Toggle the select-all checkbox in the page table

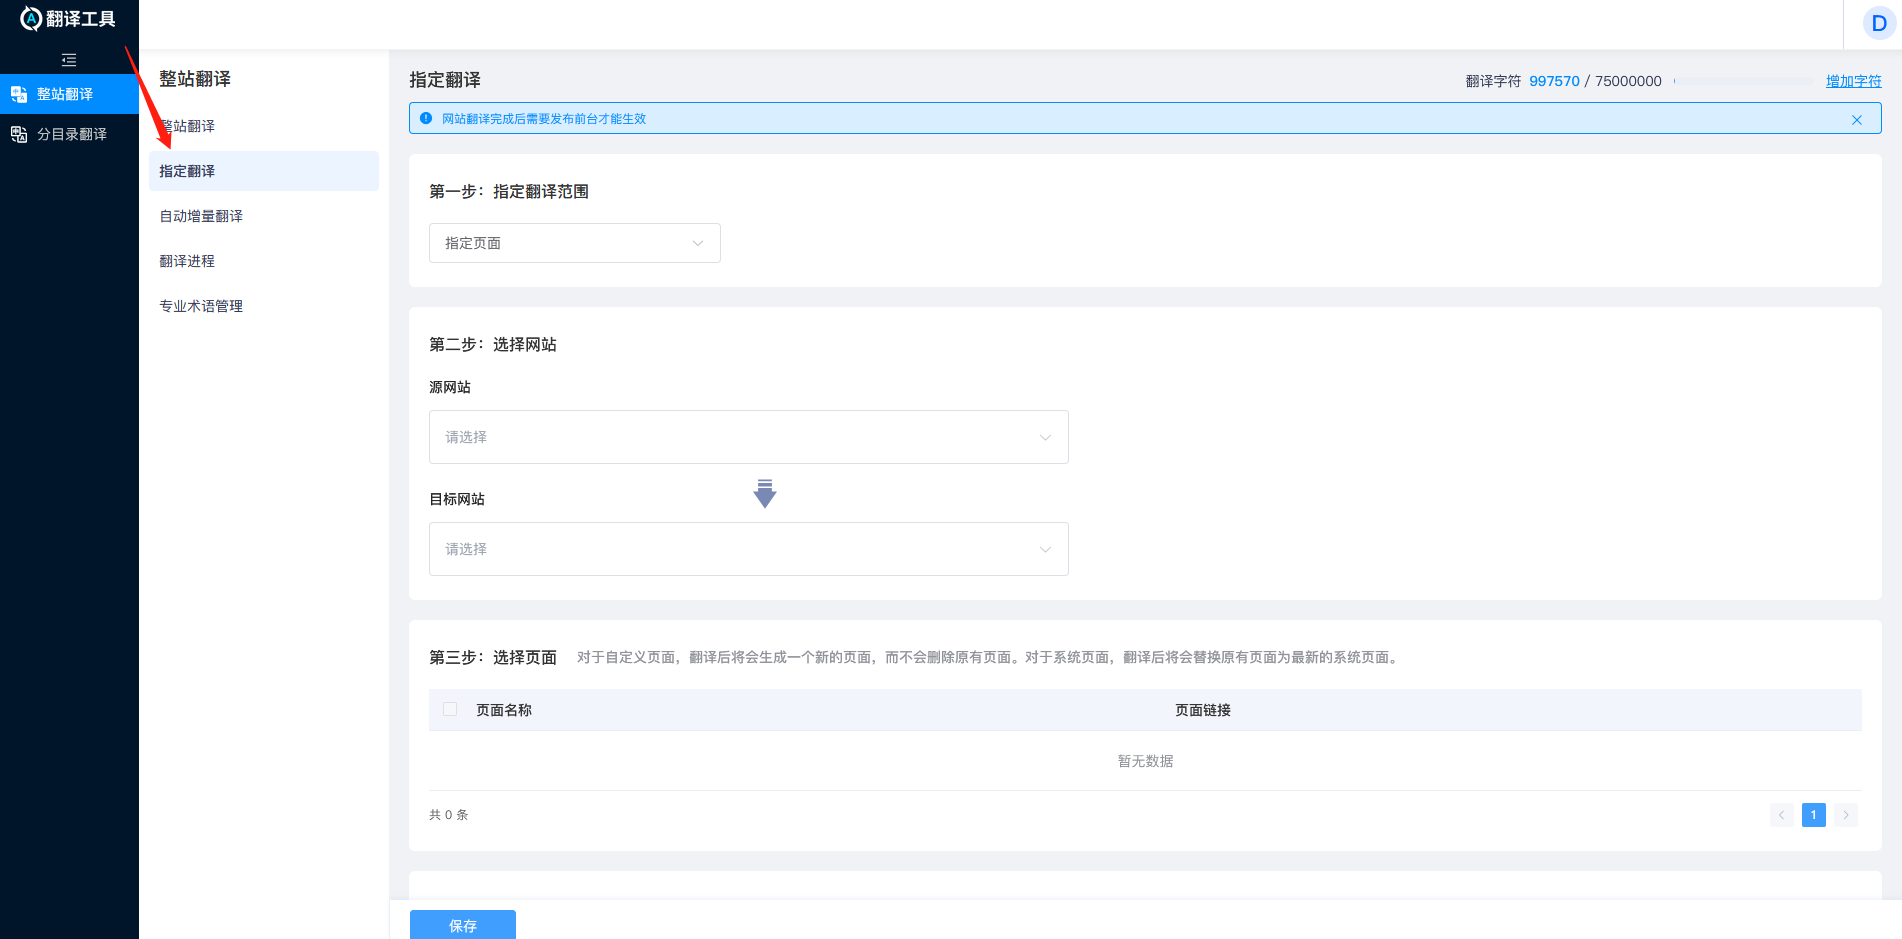pyautogui.click(x=450, y=709)
